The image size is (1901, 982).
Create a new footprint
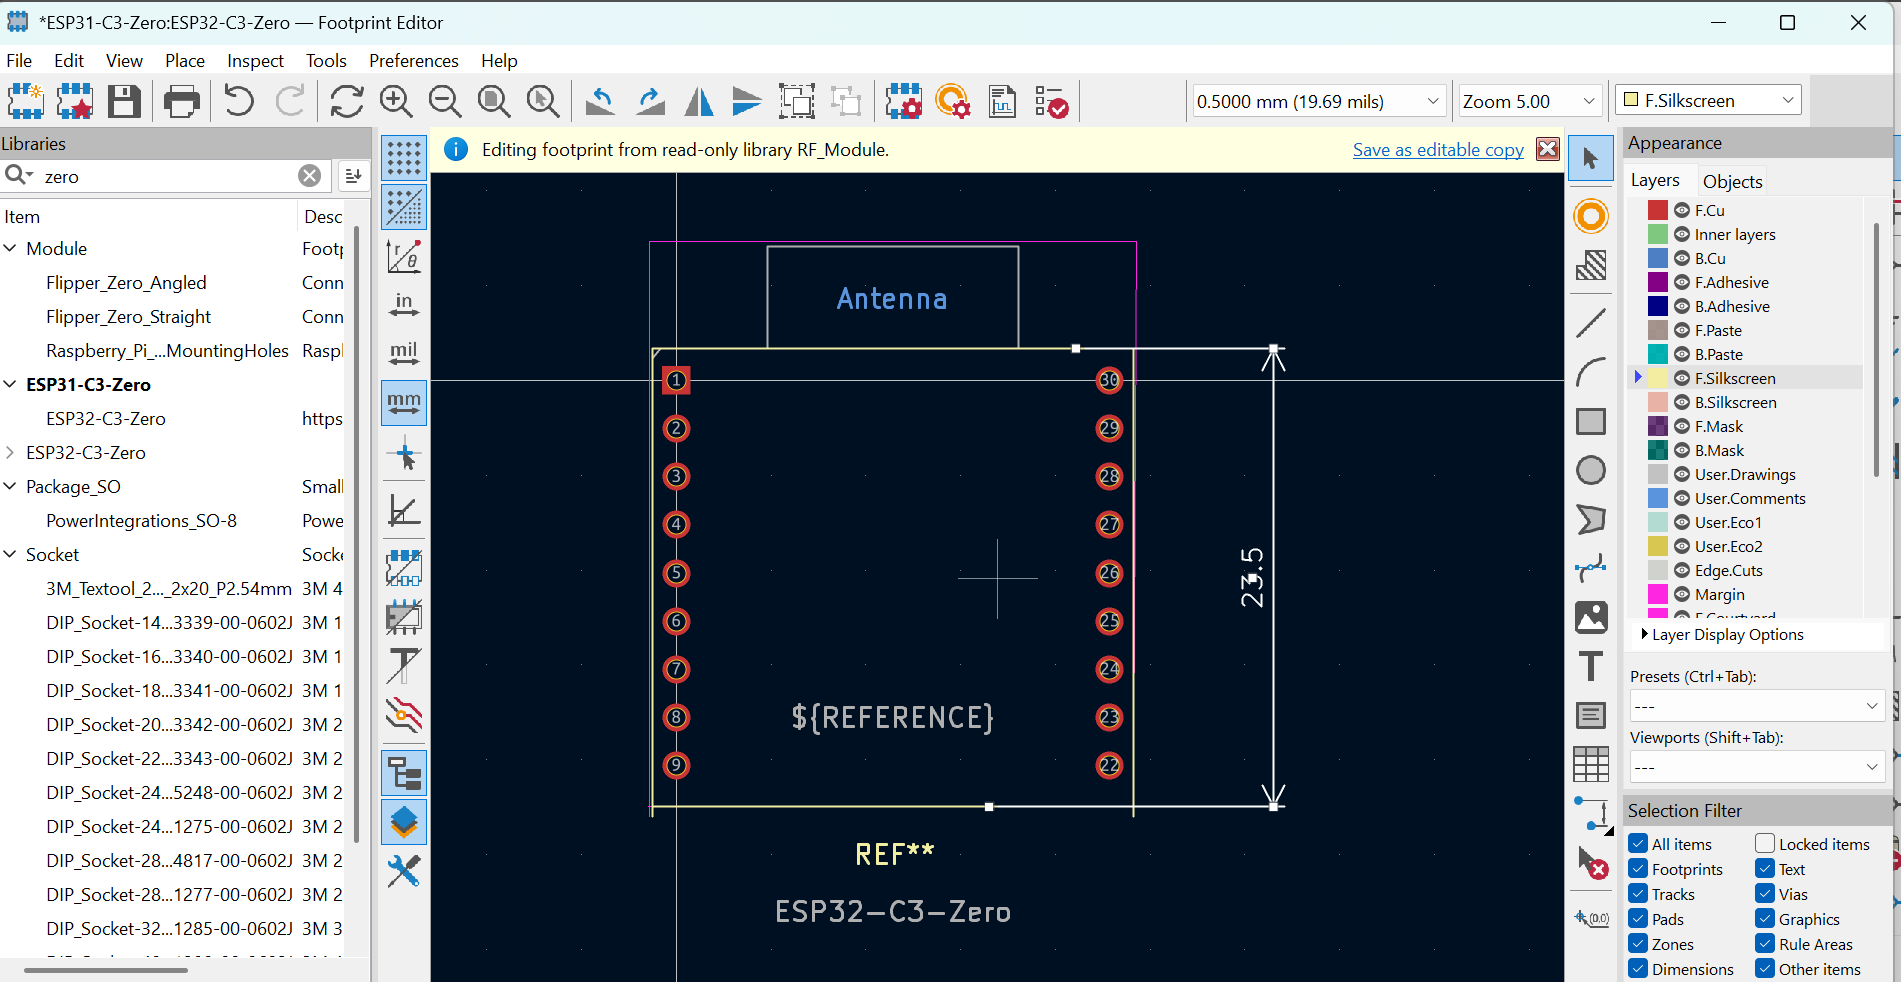(x=25, y=101)
